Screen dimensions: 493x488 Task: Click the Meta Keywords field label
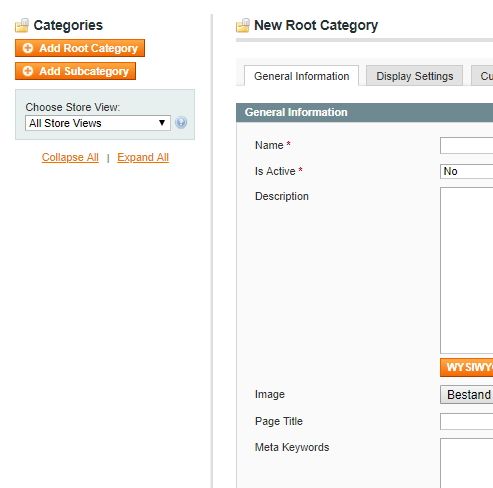point(292,447)
